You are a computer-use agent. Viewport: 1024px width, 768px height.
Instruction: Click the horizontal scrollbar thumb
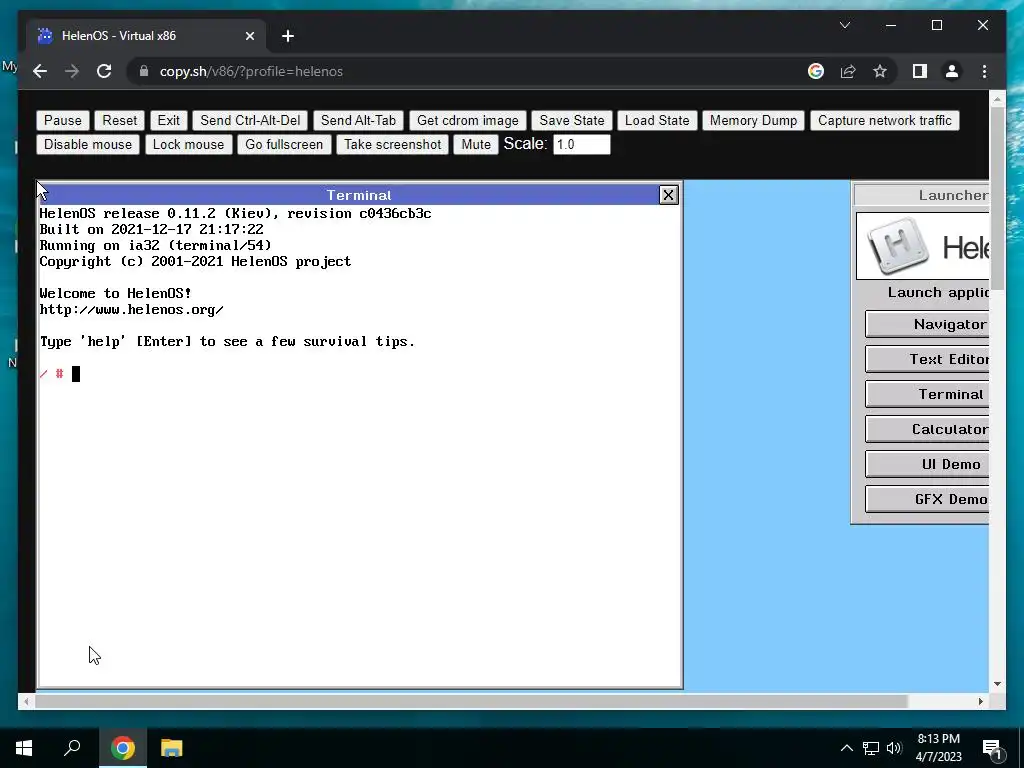(470, 701)
